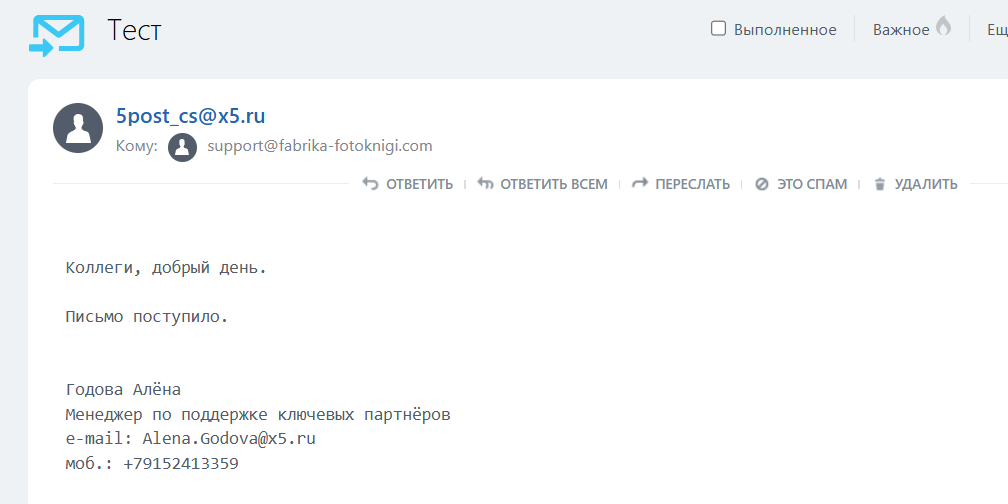Open the partially visible Ещё menu

pyautogui.click(x=996, y=30)
